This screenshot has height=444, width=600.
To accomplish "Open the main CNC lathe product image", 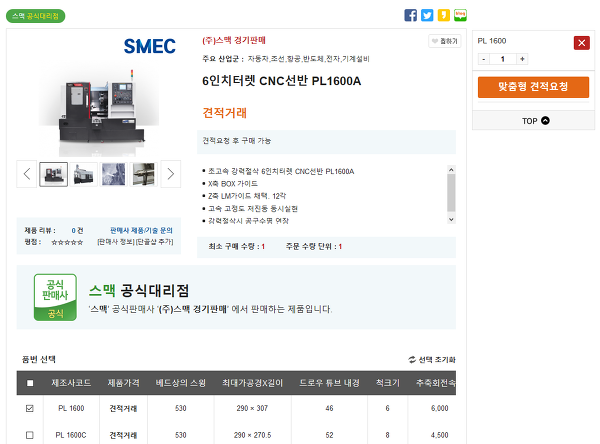I will (99, 111).
